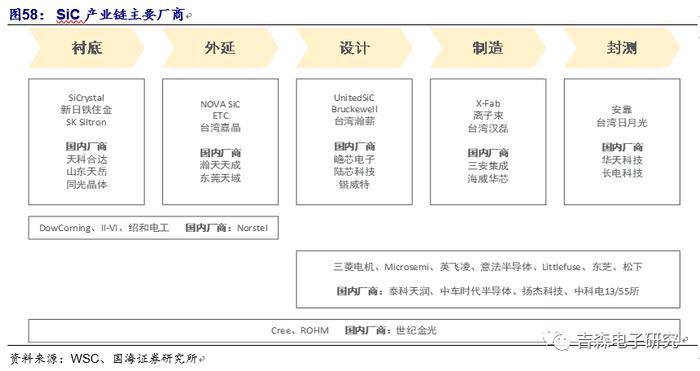Select the 外延 arrow header
This screenshot has height=371, width=700.
[221, 48]
